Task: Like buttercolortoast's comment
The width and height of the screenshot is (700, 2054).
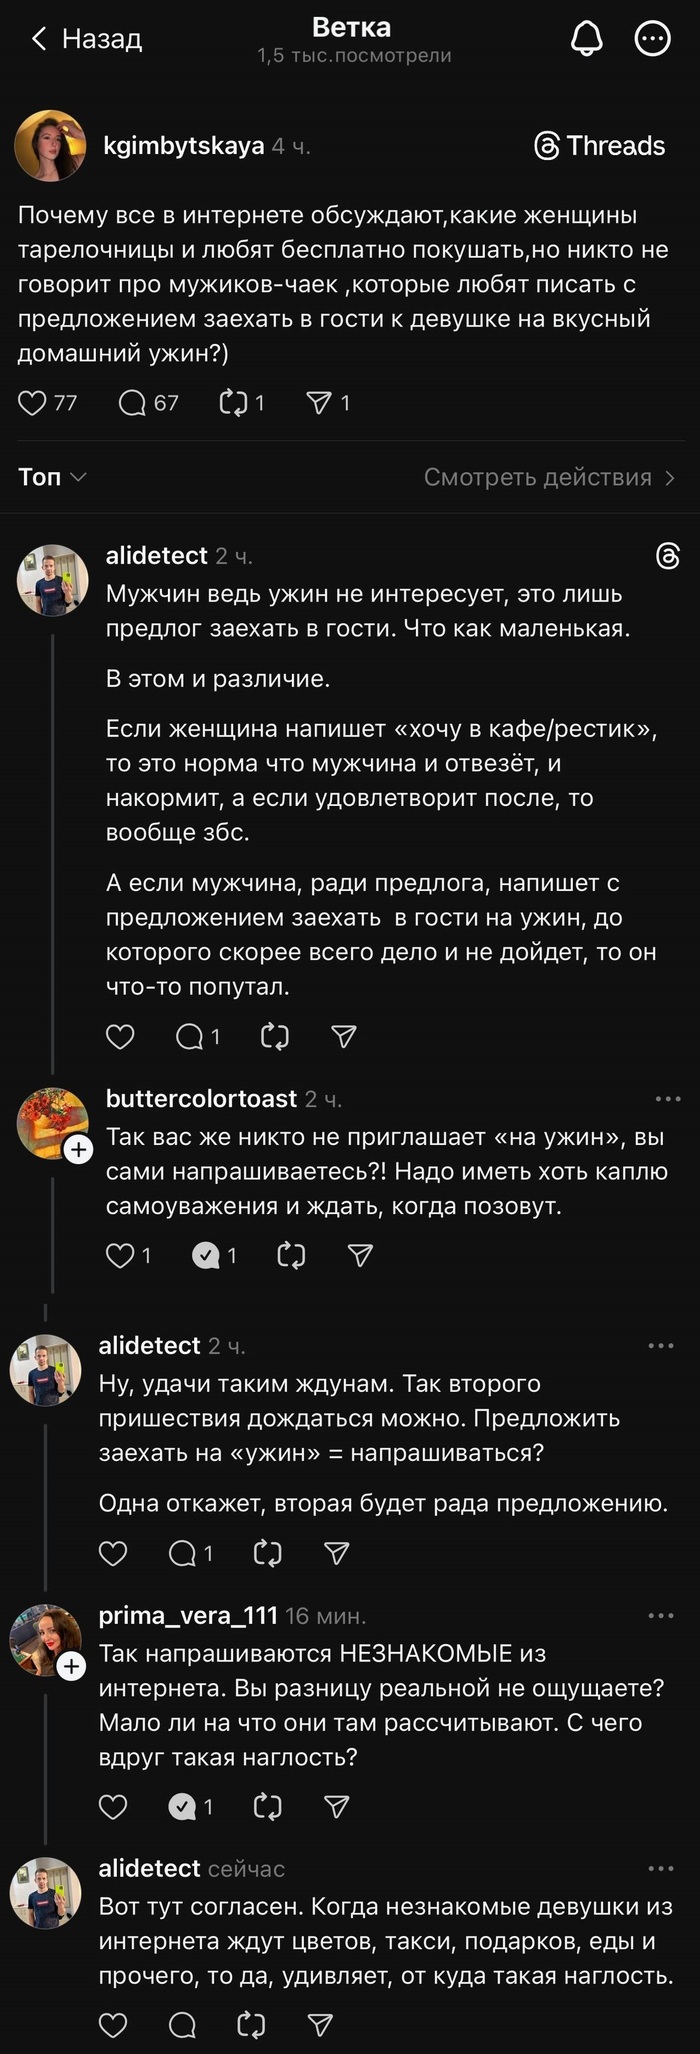Action: pos(118,1255)
